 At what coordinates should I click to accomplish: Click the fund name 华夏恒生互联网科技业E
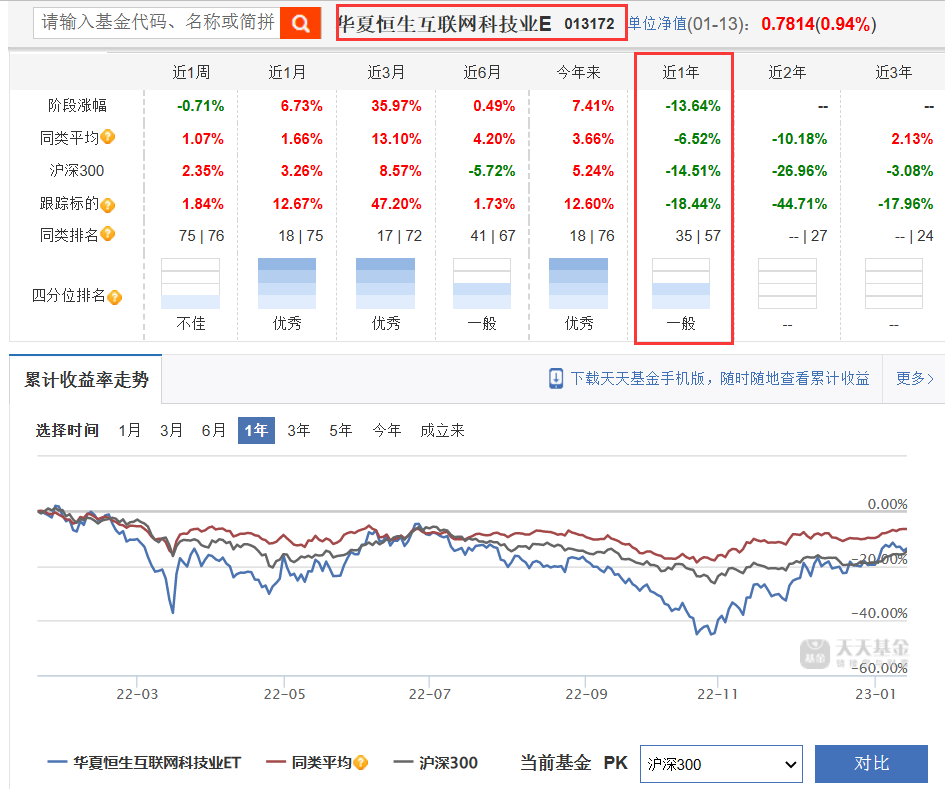pos(444,24)
